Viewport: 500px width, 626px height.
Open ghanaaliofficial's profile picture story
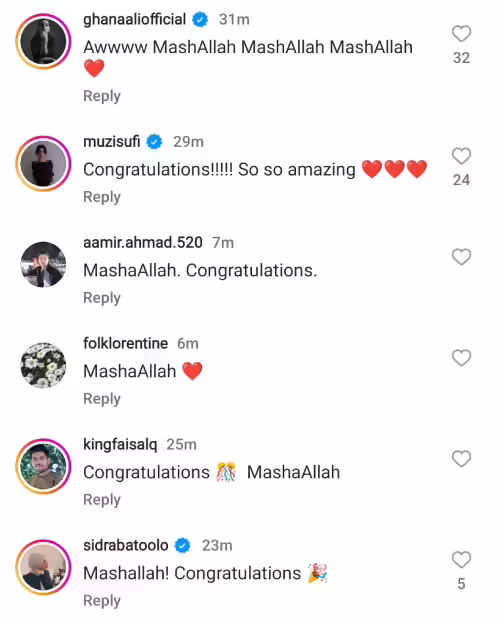(x=43, y=41)
